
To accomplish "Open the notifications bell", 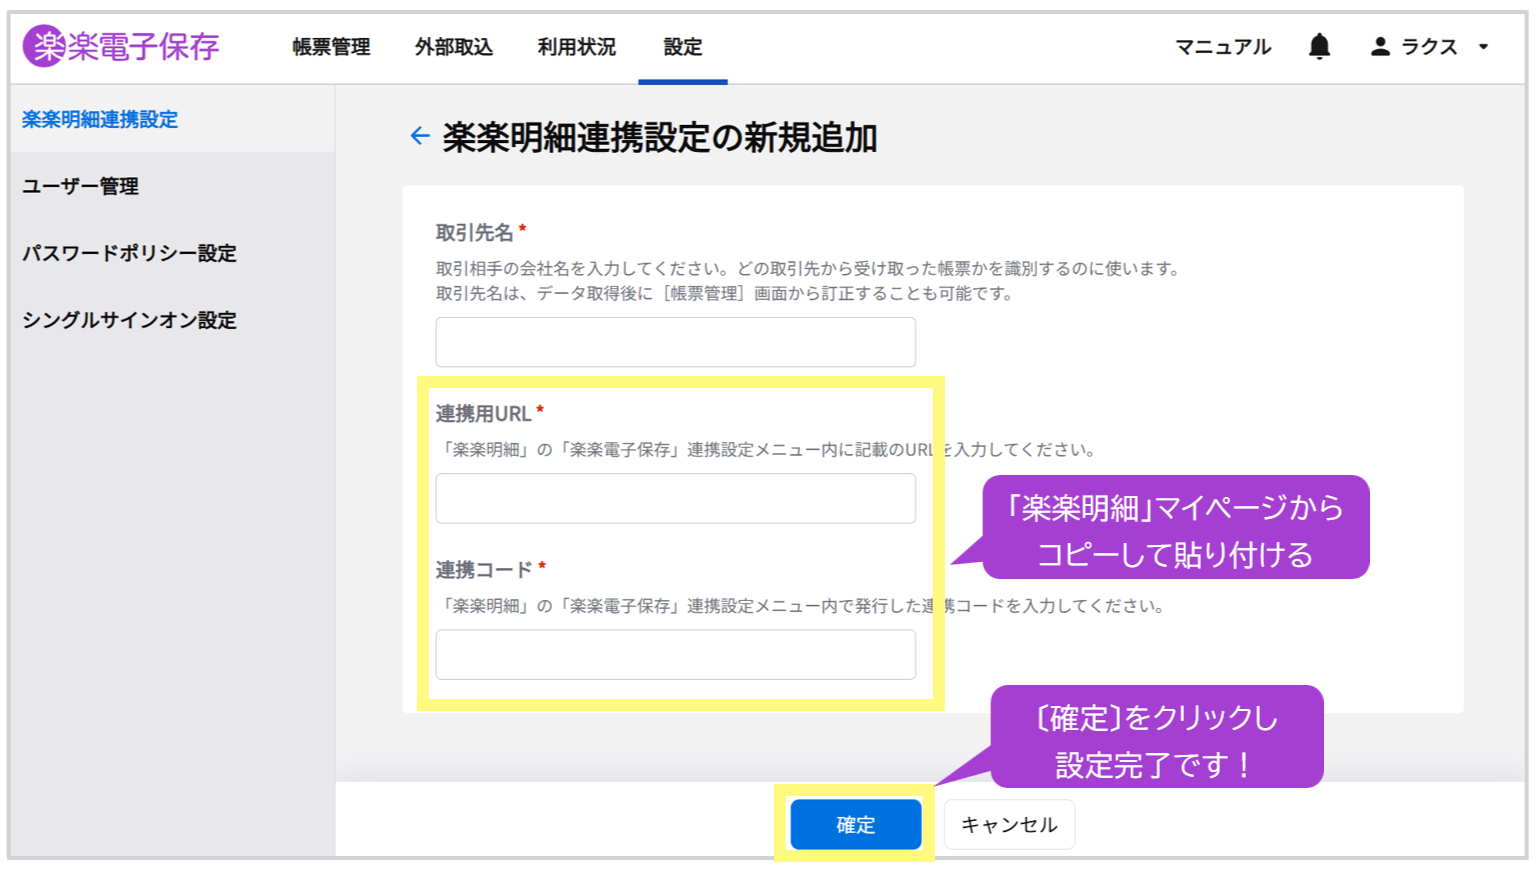I will pos(1319,46).
